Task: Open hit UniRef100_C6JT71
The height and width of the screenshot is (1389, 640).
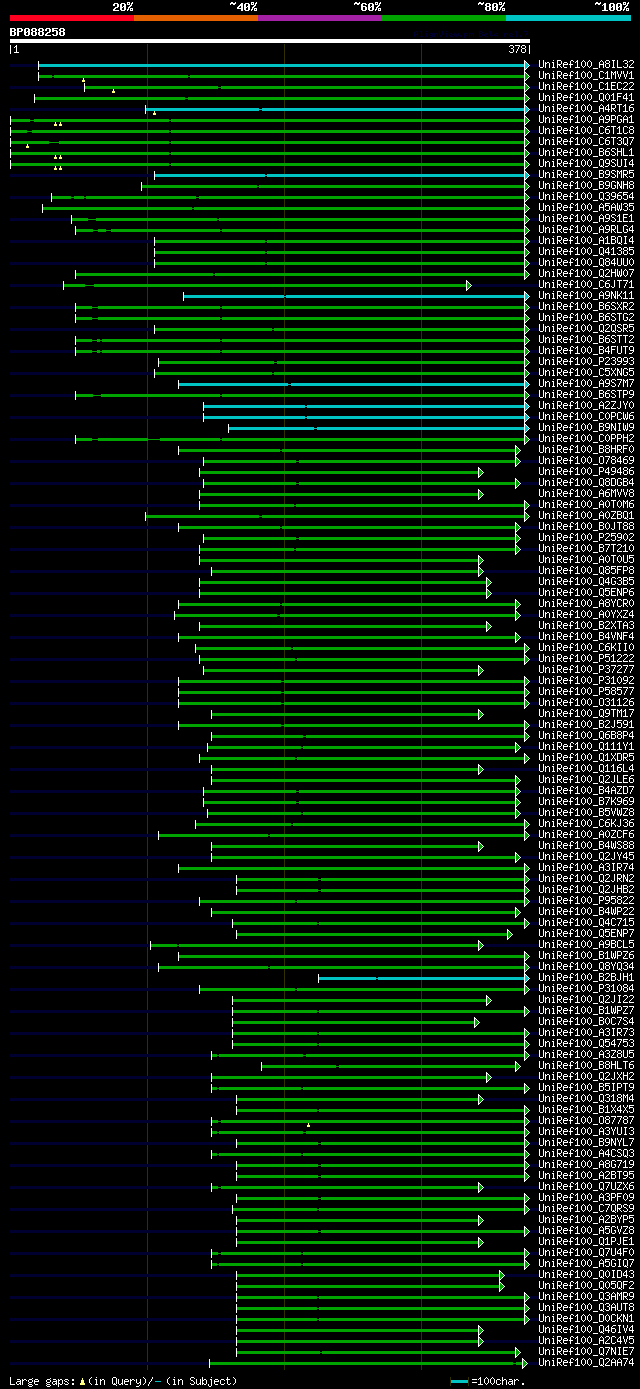Action: pos(586,284)
